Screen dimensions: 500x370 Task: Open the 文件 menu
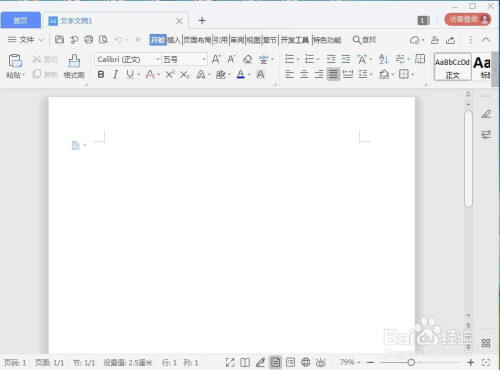[26, 40]
